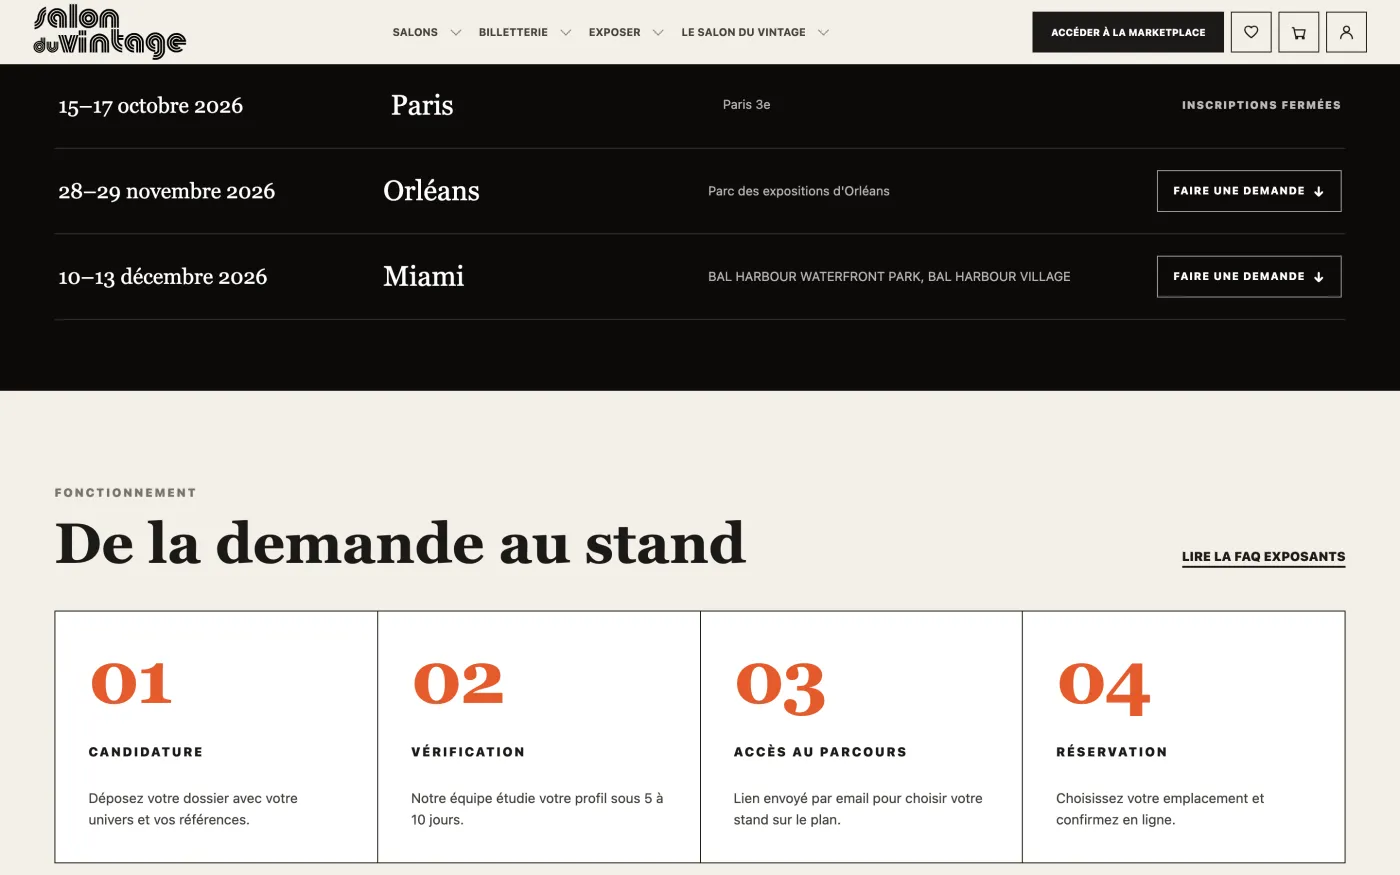Select the 01 Candidature step card
This screenshot has height=875, width=1400.
click(216, 737)
